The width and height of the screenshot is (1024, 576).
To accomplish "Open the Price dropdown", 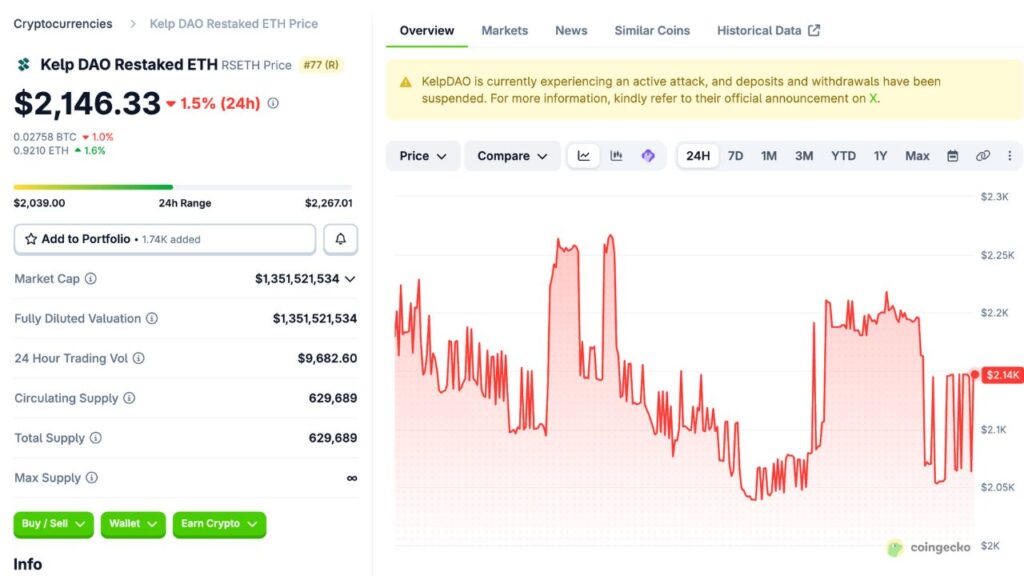I will click(422, 155).
